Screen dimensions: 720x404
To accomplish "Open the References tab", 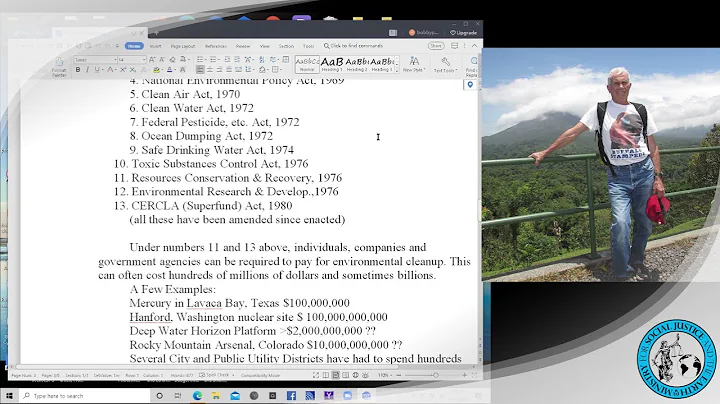I will pyautogui.click(x=216, y=46).
